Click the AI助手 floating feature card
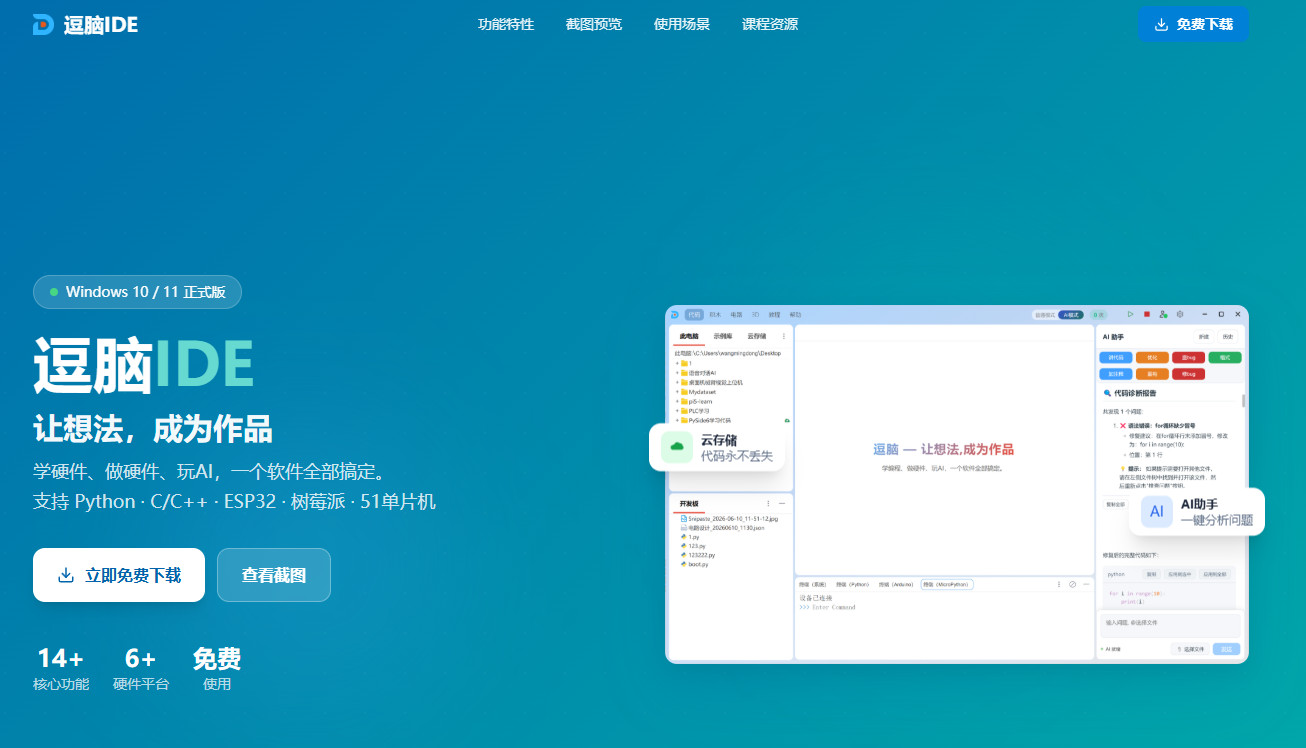 coord(1197,511)
